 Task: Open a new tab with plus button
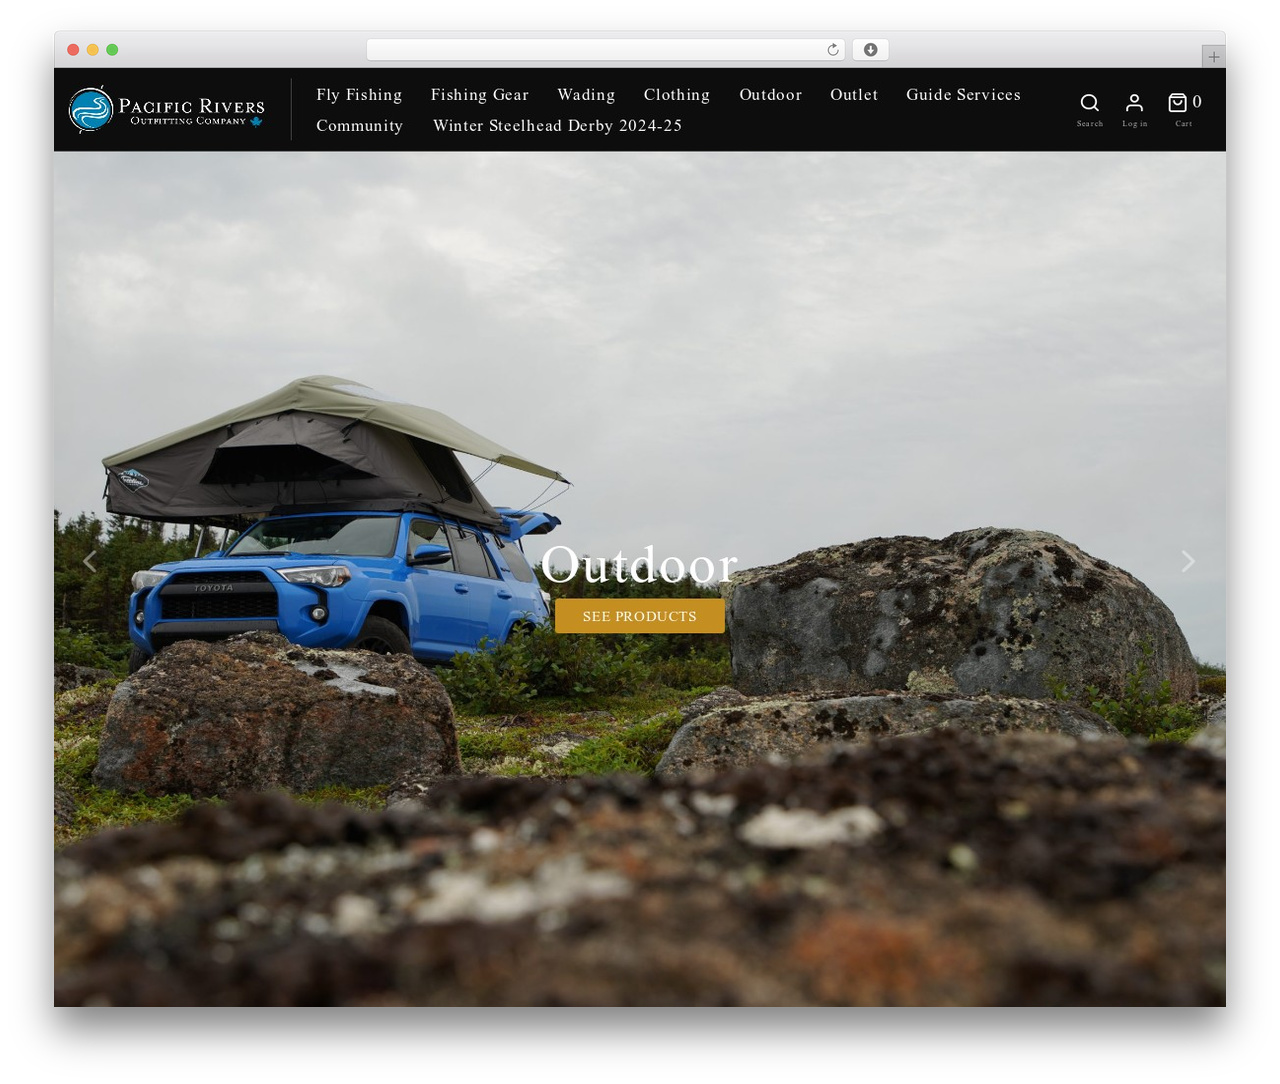[x=1213, y=57]
